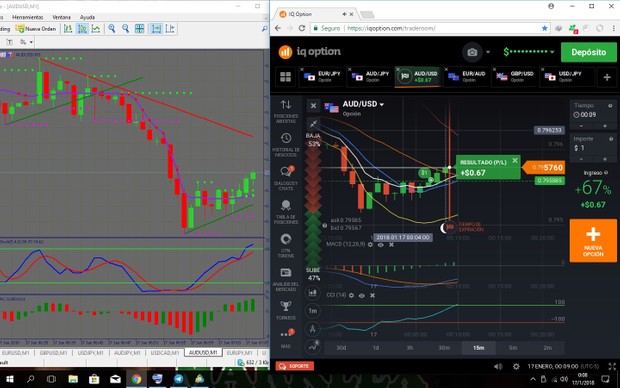Toggle MACD indicator visibility eye
The width and height of the screenshot is (620, 388).
(380, 245)
